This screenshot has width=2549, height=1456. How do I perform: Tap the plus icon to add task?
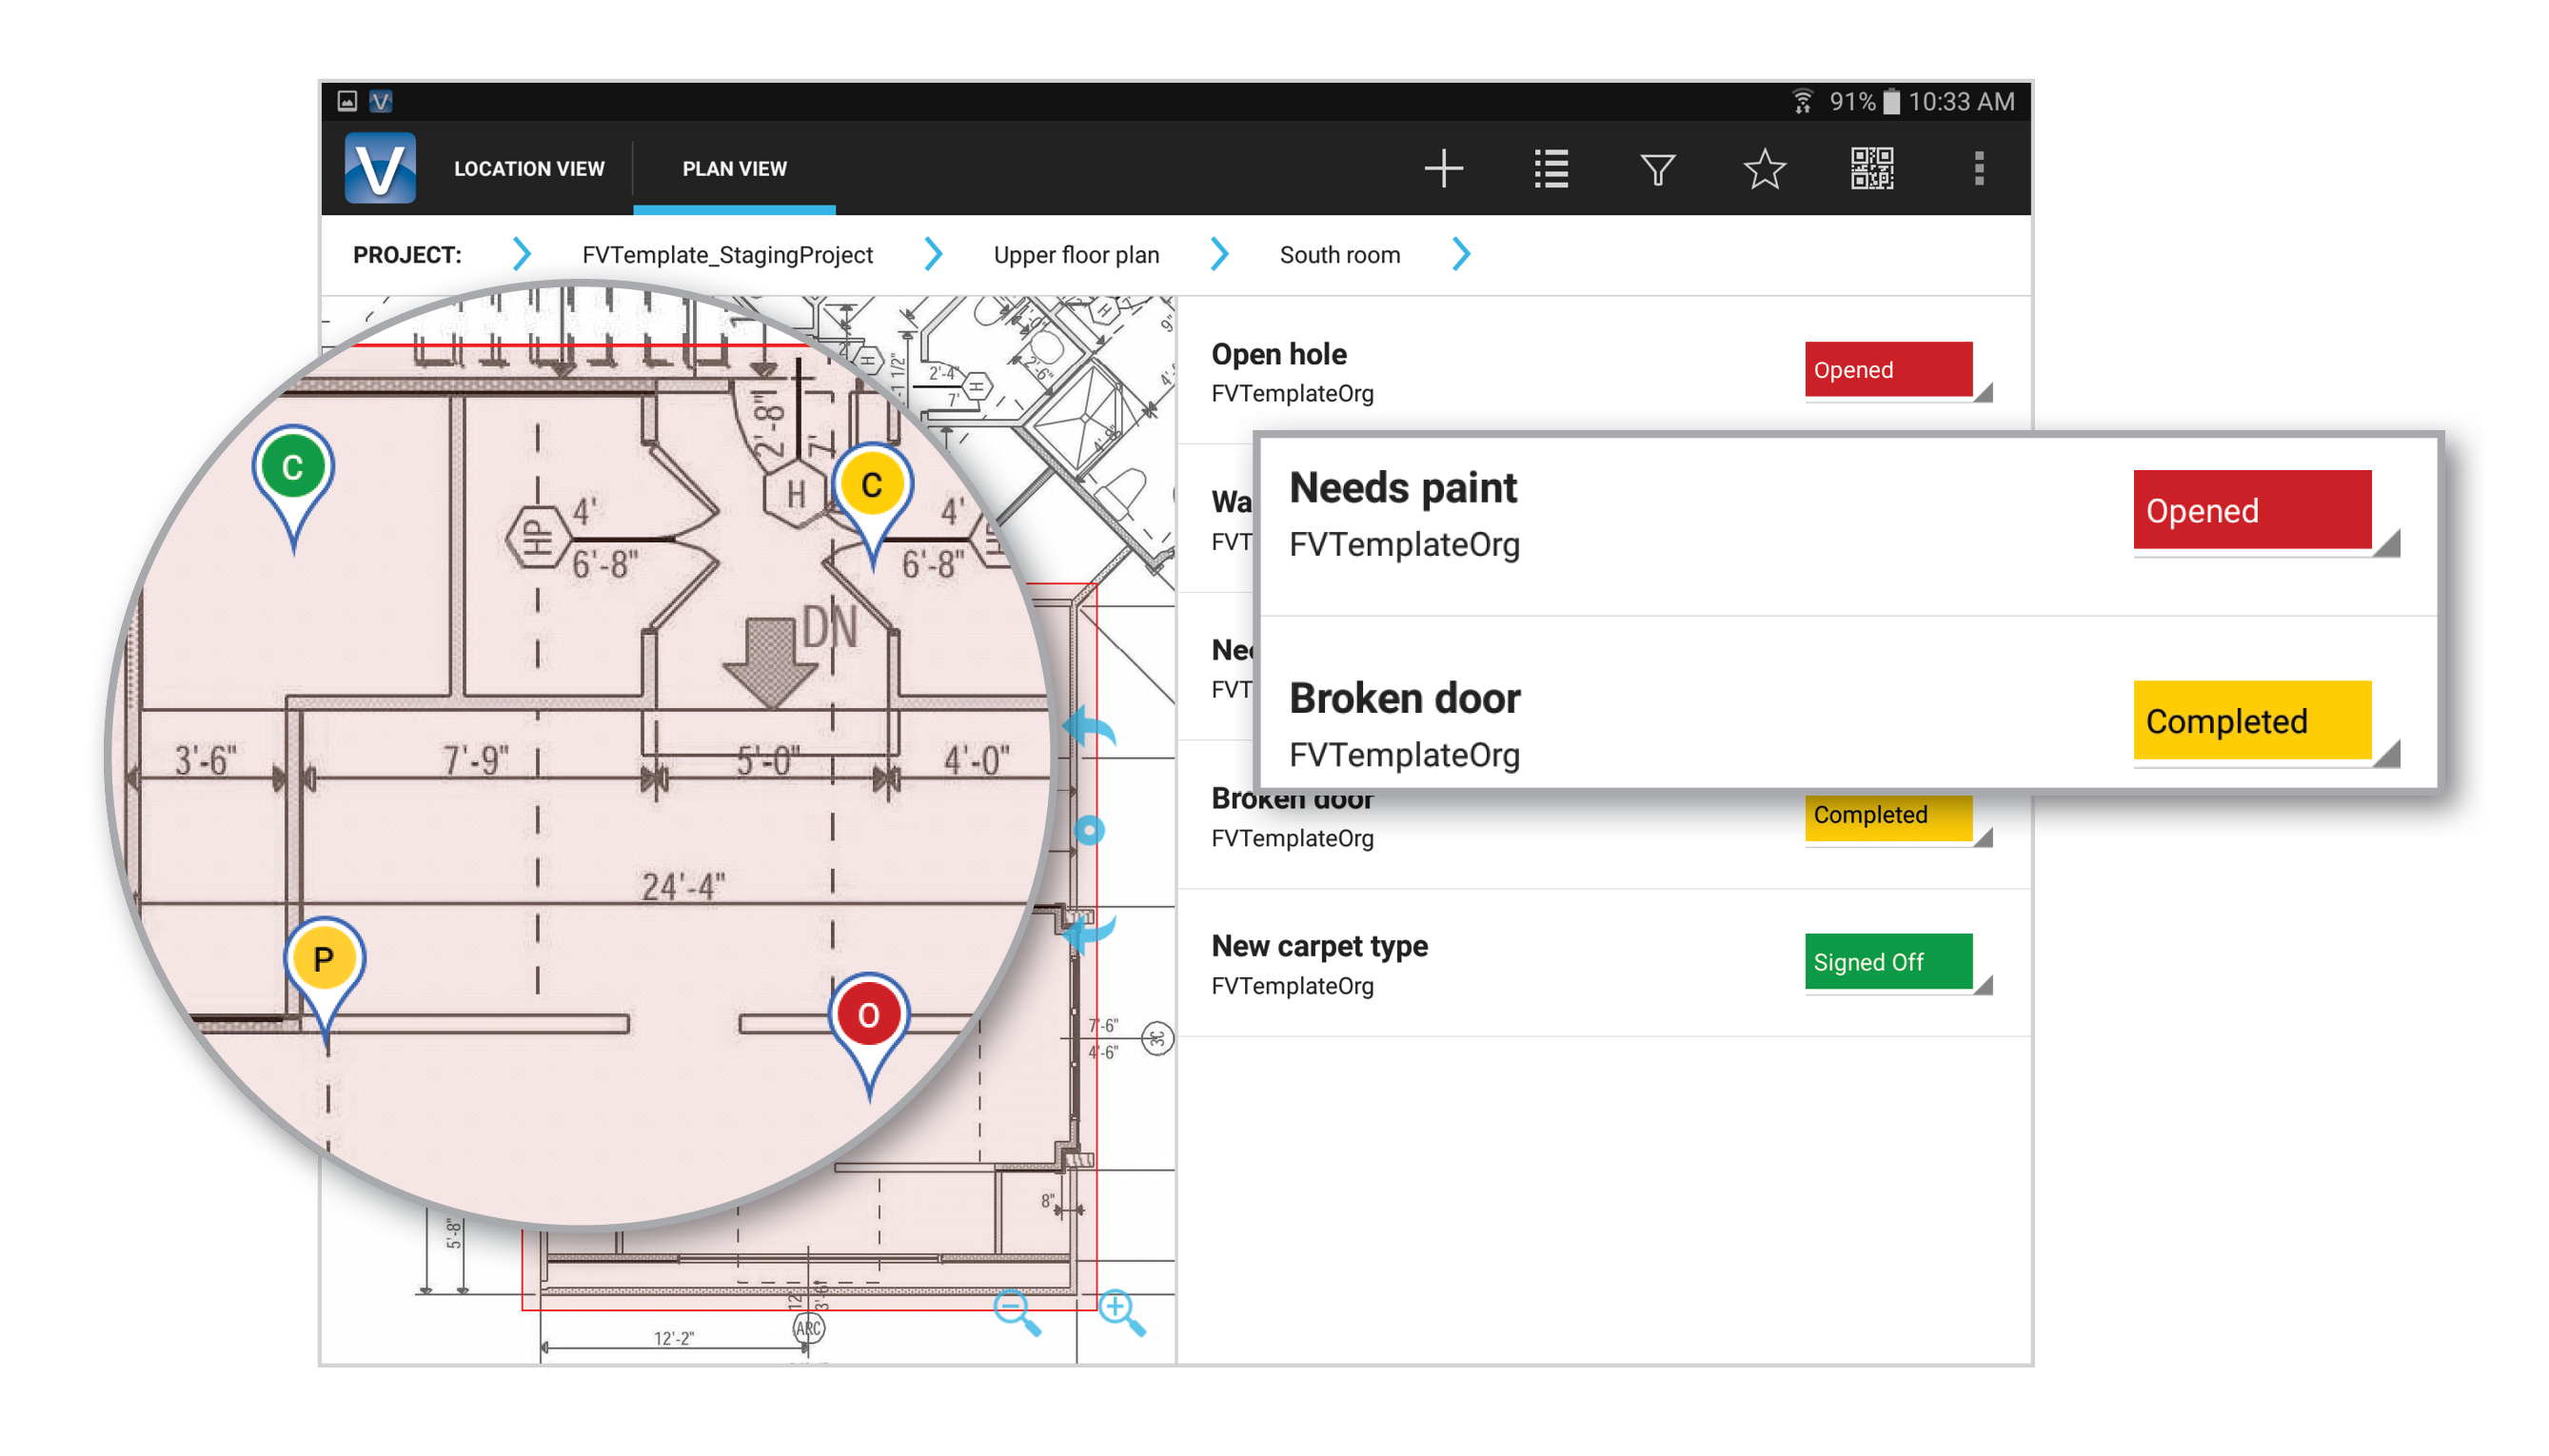[x=1442, y=168]
